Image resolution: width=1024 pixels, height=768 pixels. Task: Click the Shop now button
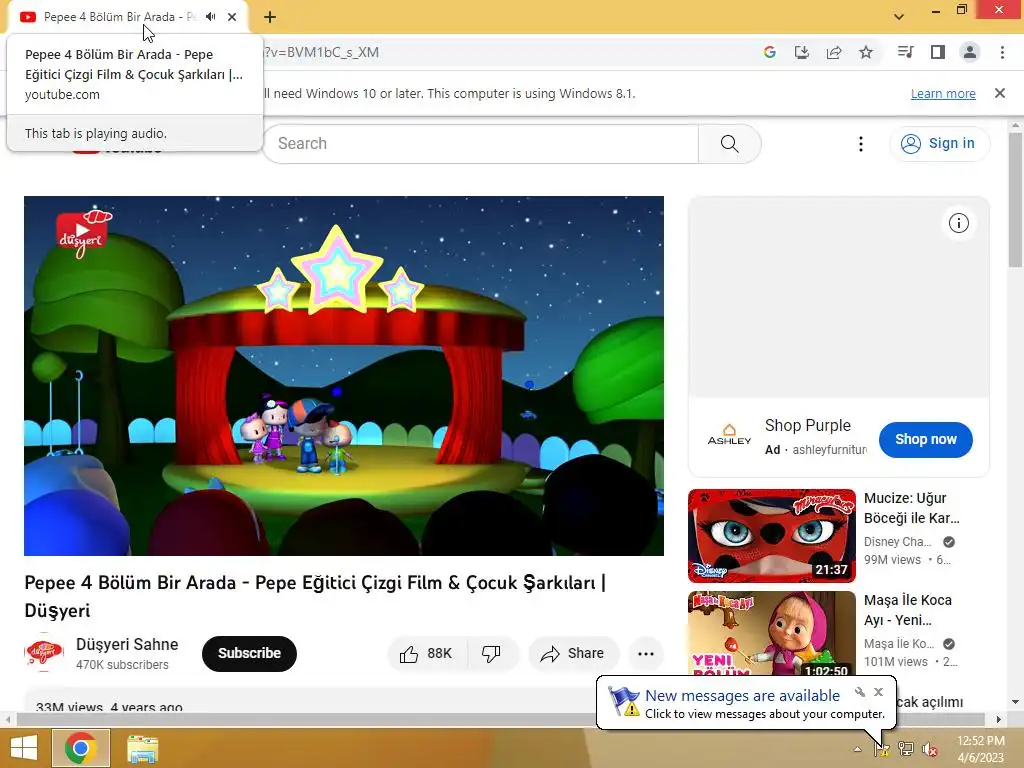(925, 440)
